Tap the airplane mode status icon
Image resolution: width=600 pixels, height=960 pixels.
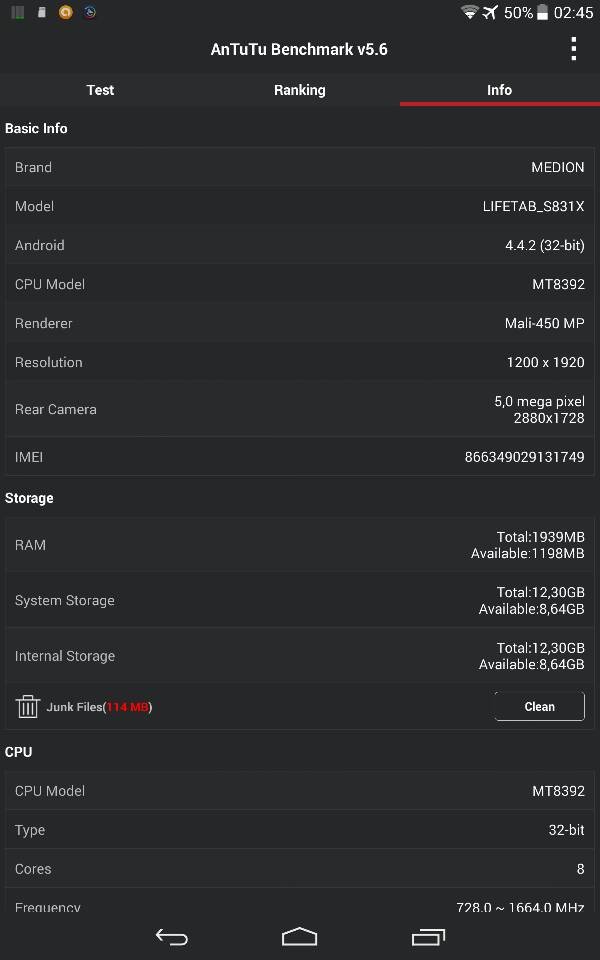click(x=490, y=12)
